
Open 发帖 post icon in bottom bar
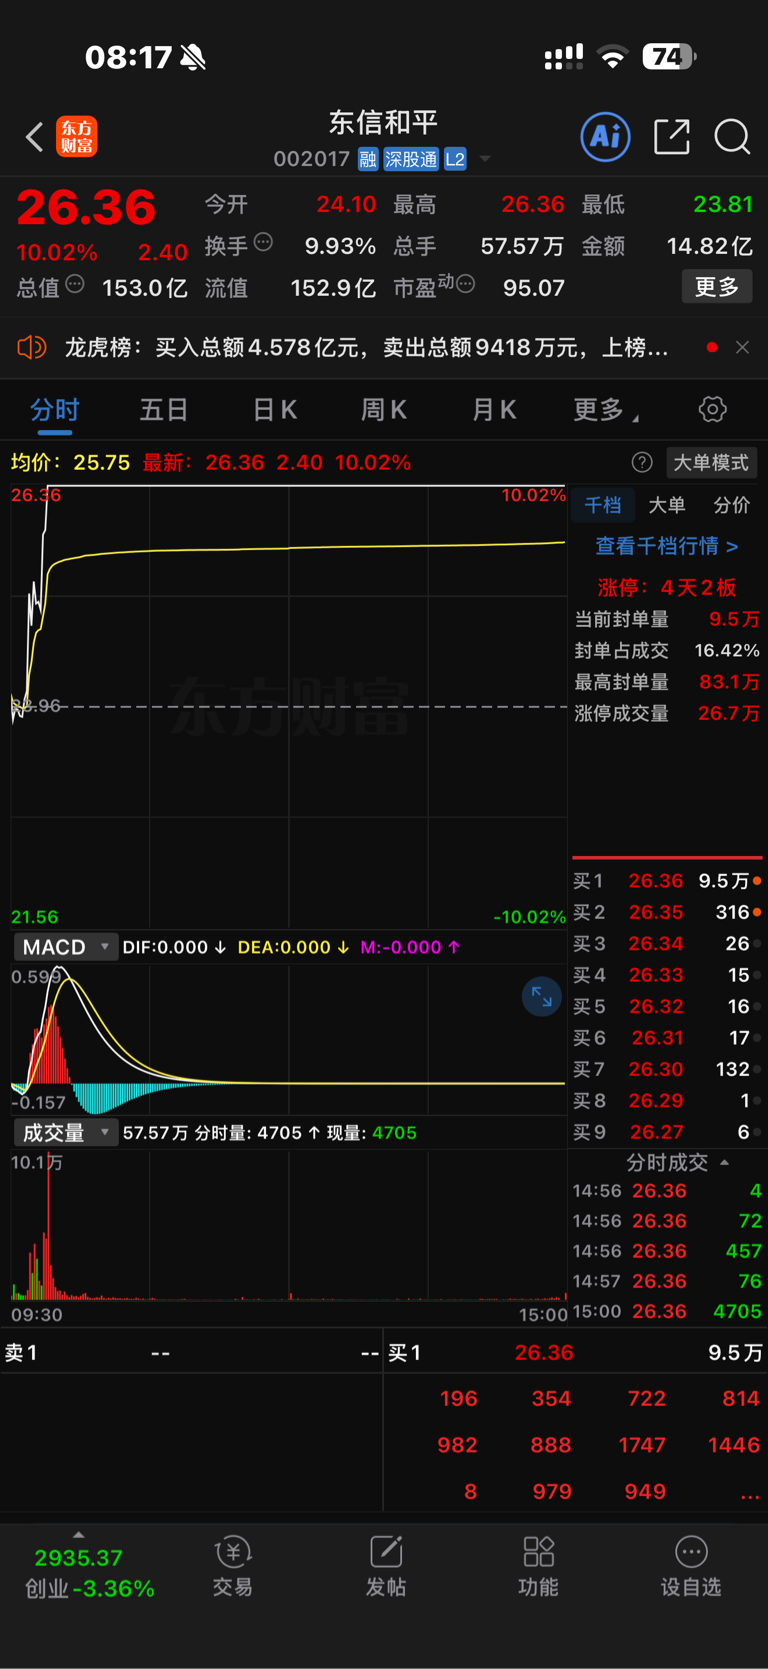386,1566
